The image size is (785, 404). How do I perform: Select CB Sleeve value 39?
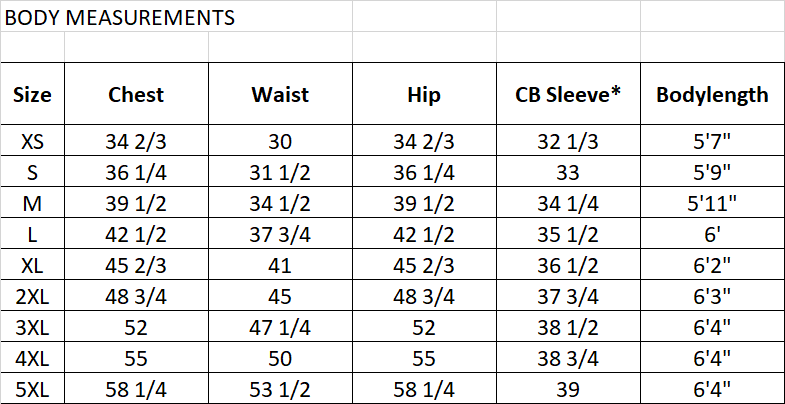pyautogui.click(x=568, y=388)
